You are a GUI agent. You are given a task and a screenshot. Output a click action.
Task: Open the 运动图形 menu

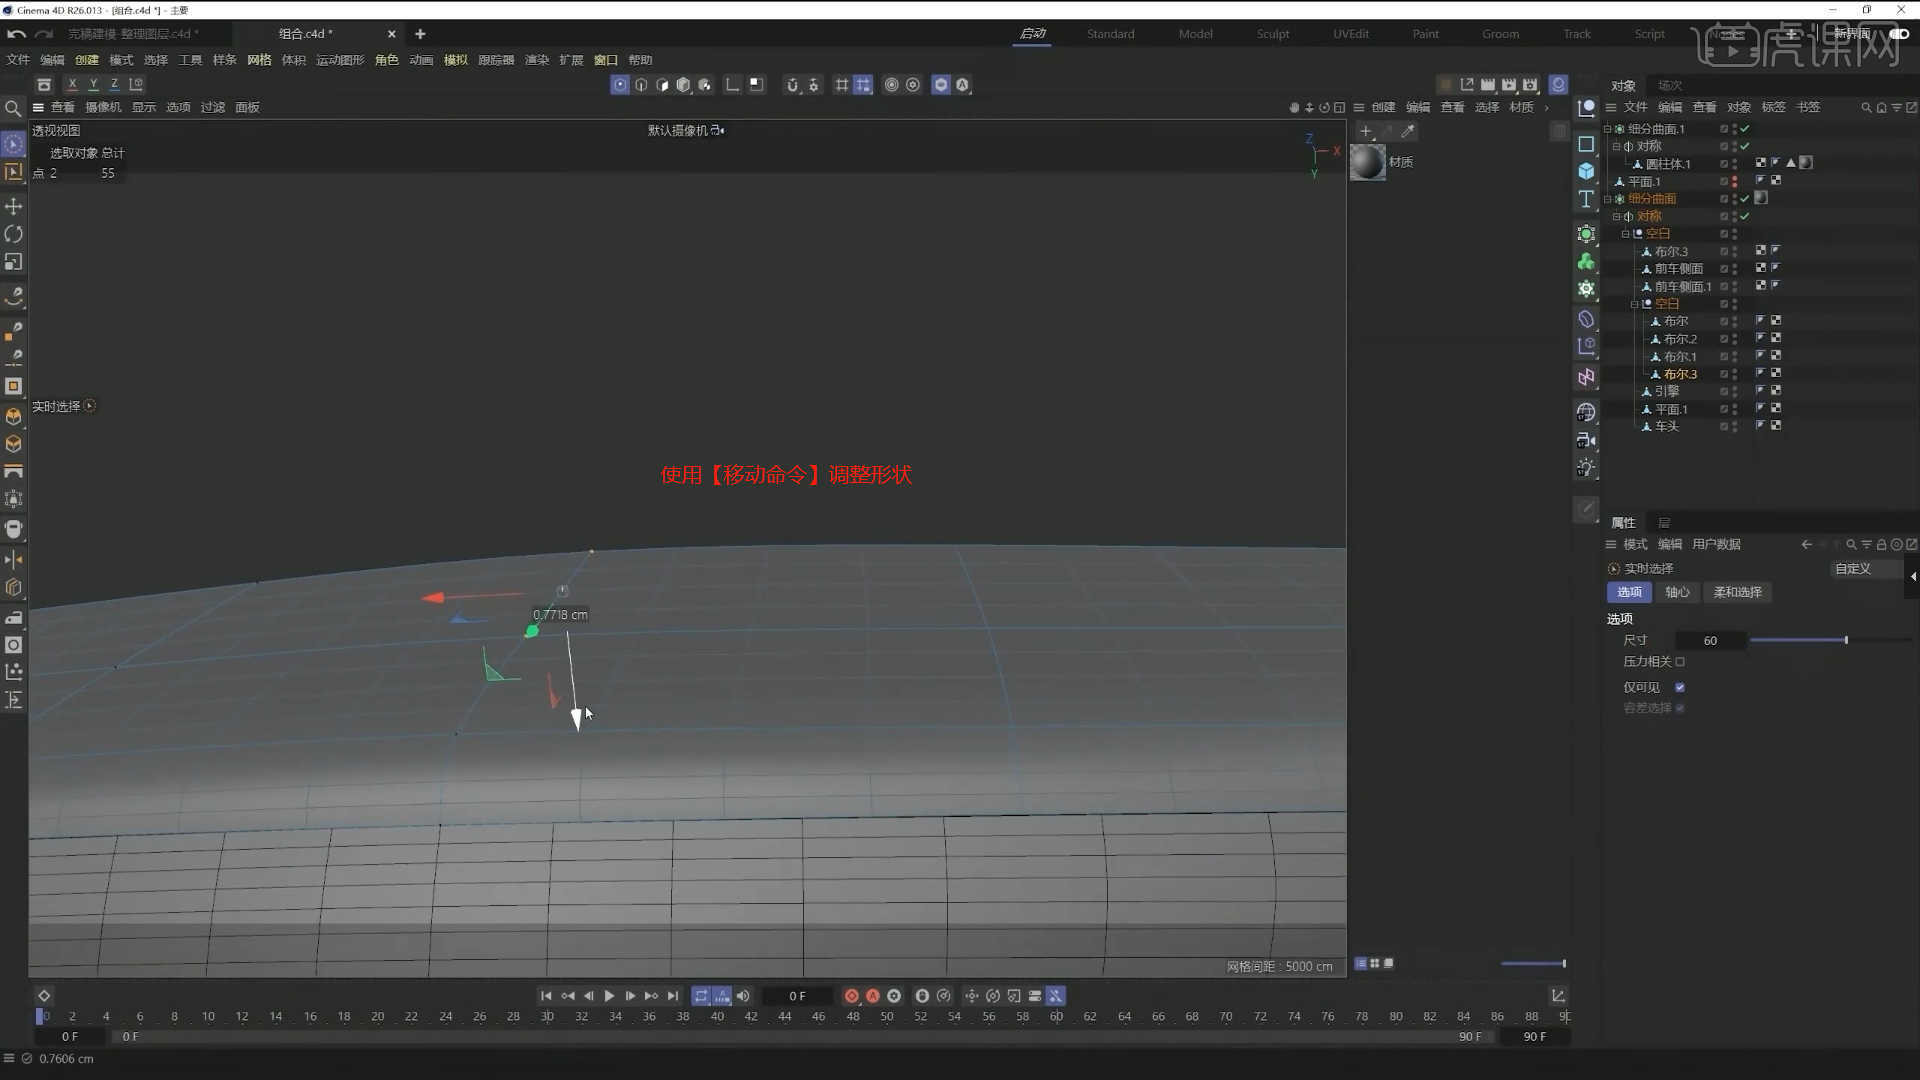(340, 60)
